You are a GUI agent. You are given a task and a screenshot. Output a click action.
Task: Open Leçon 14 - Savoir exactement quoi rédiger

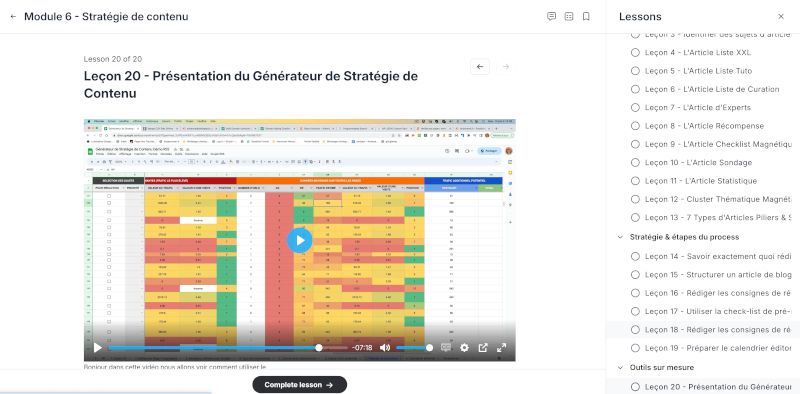718,257
